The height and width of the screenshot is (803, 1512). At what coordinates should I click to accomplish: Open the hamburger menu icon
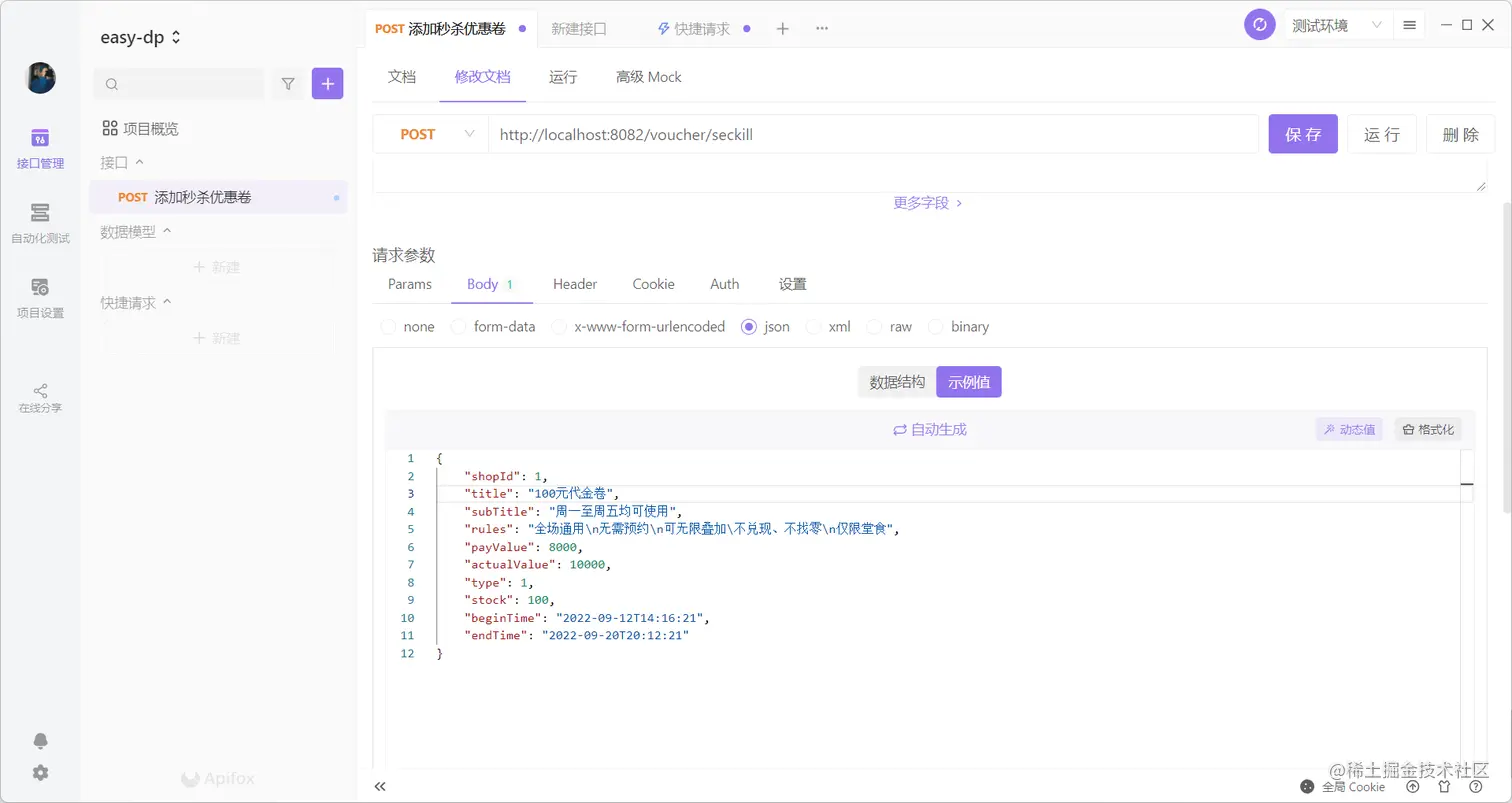(x=1409, y=25)
